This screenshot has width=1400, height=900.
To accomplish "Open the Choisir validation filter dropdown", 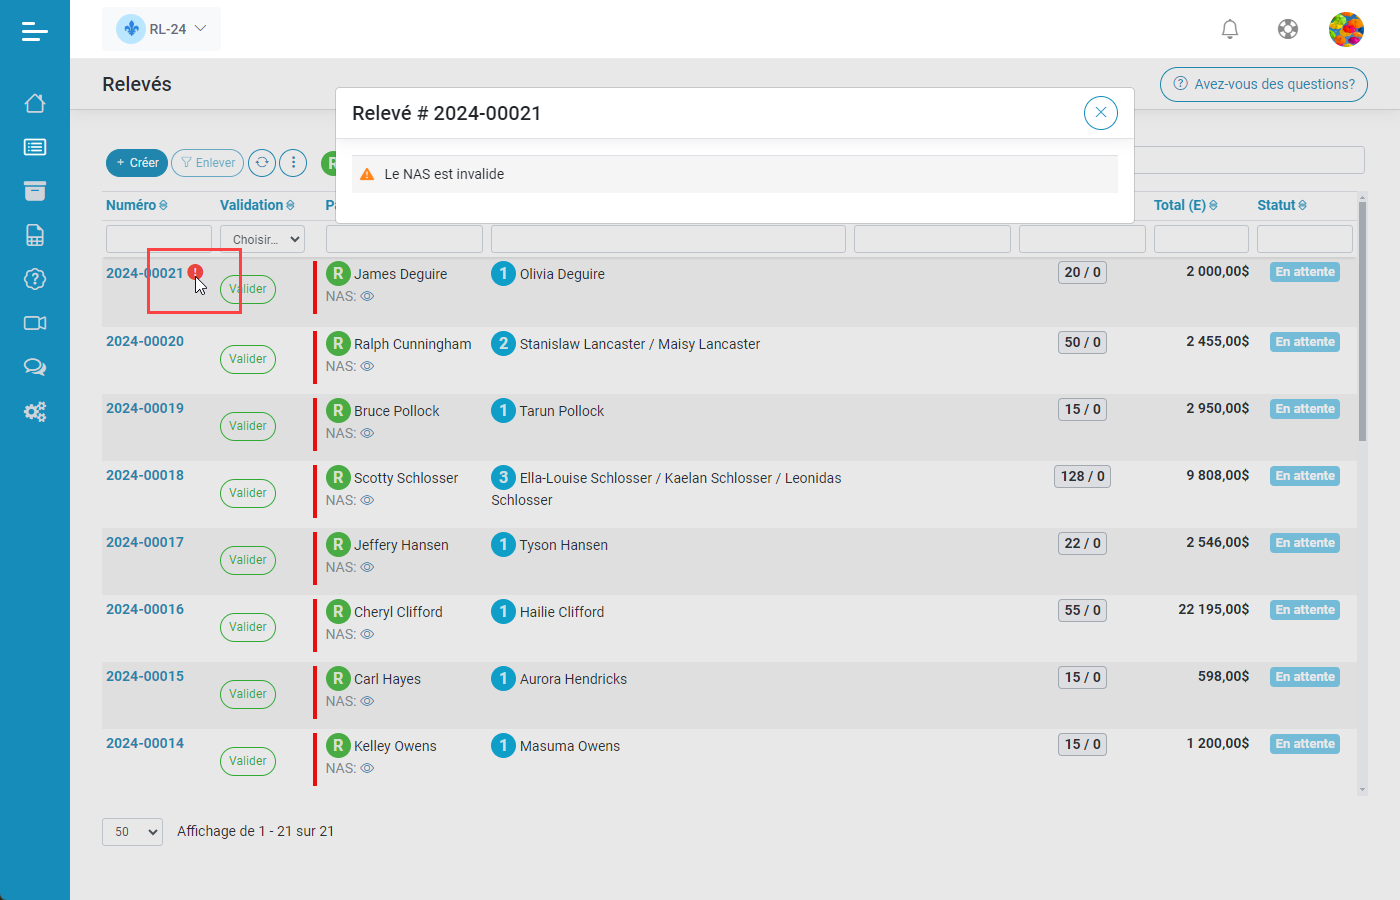I will [262, 238].
